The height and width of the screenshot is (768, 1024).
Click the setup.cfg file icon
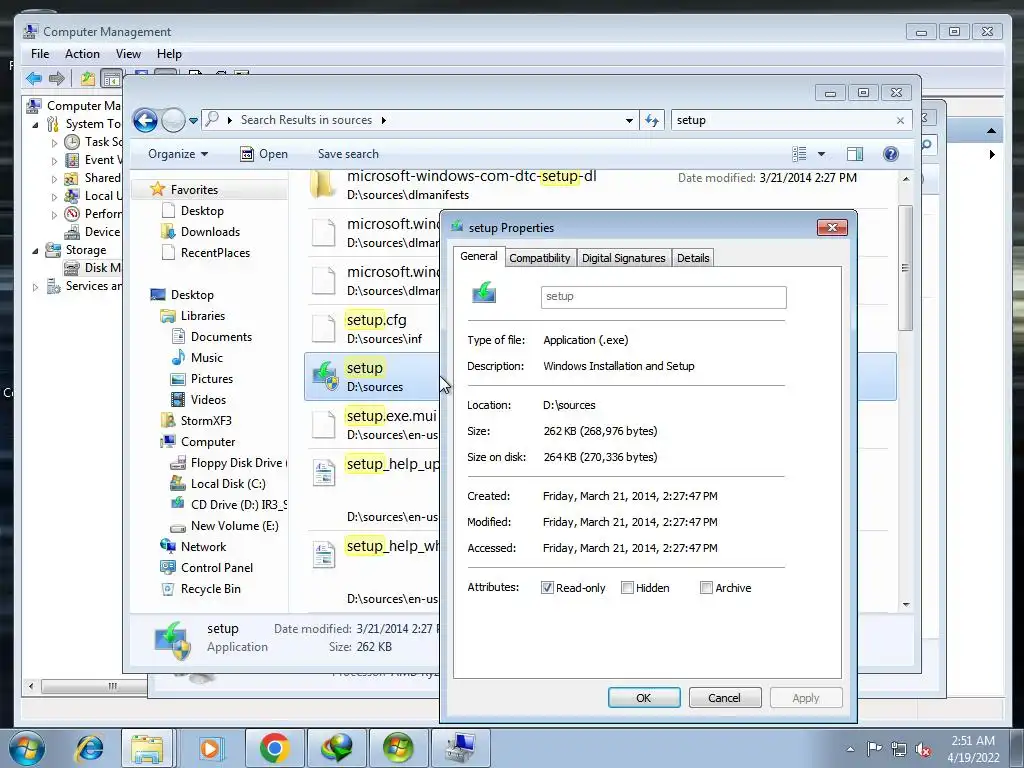point(323,328)
